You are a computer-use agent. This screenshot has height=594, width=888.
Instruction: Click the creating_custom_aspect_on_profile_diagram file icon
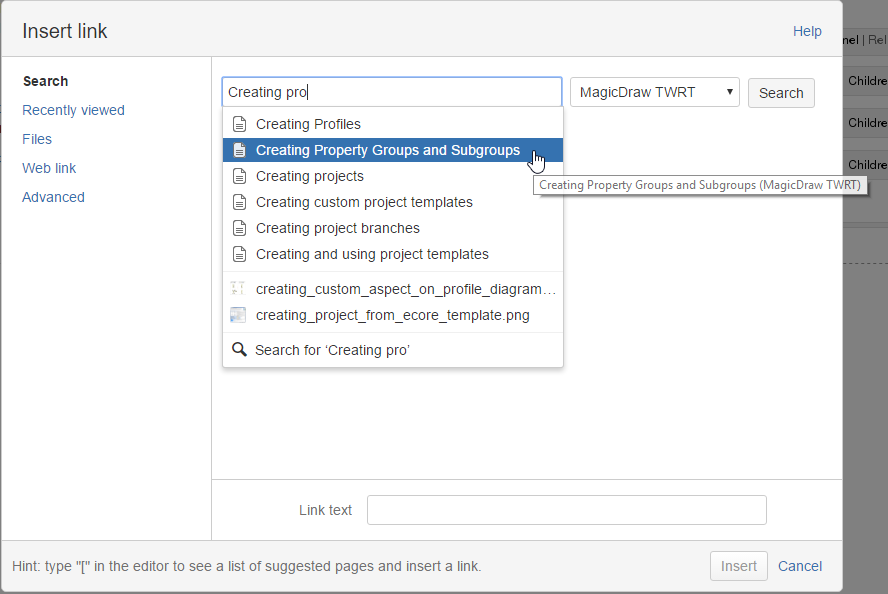pyautogui.click(x=238, y=289)
